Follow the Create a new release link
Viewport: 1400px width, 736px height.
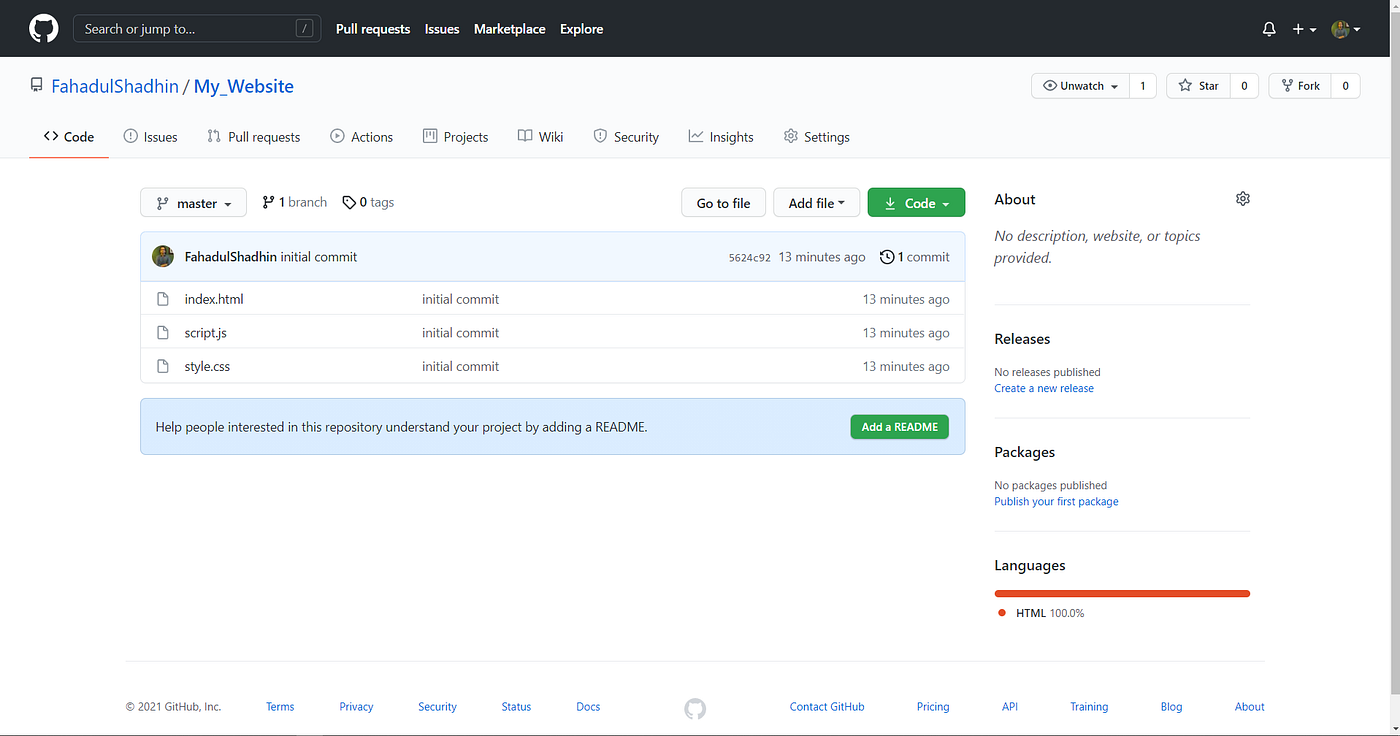1044,388
